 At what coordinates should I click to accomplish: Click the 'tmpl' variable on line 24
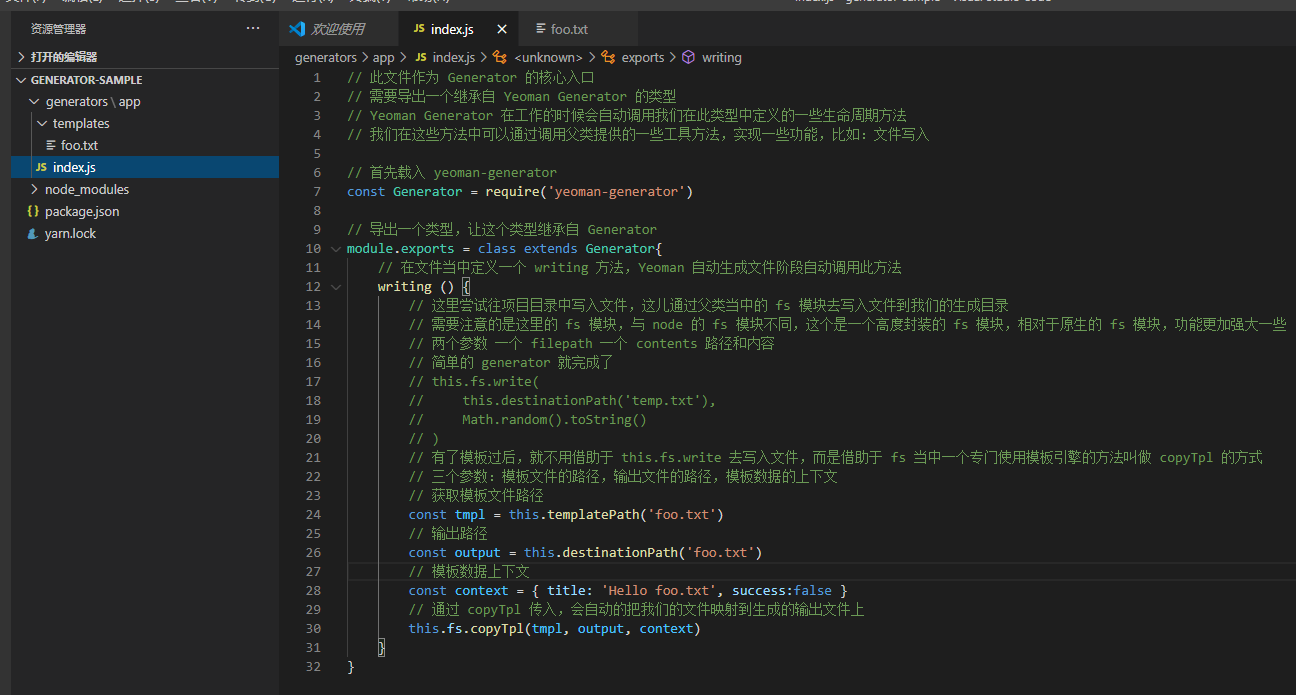[470, 514]
